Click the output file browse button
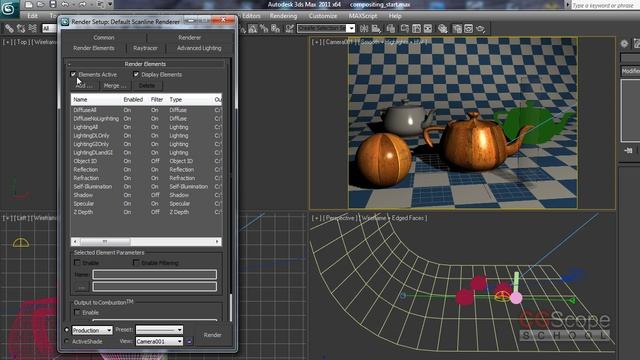Viewport: 640px width, 360px height. [81, 287]
